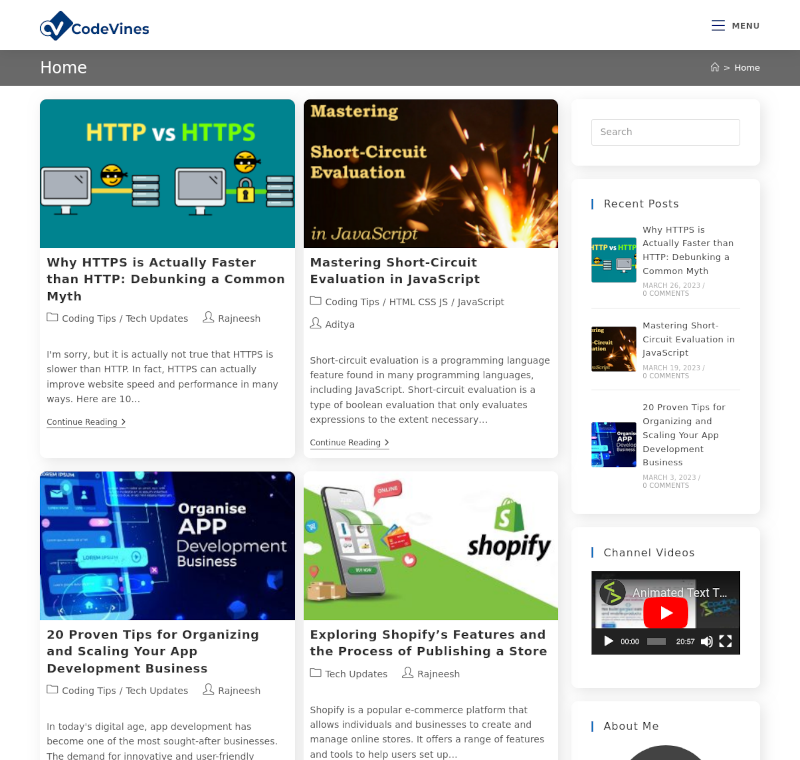Select the JavaScript category link
This screenshot has width=800, height=760.
click(x=481, y=302)
